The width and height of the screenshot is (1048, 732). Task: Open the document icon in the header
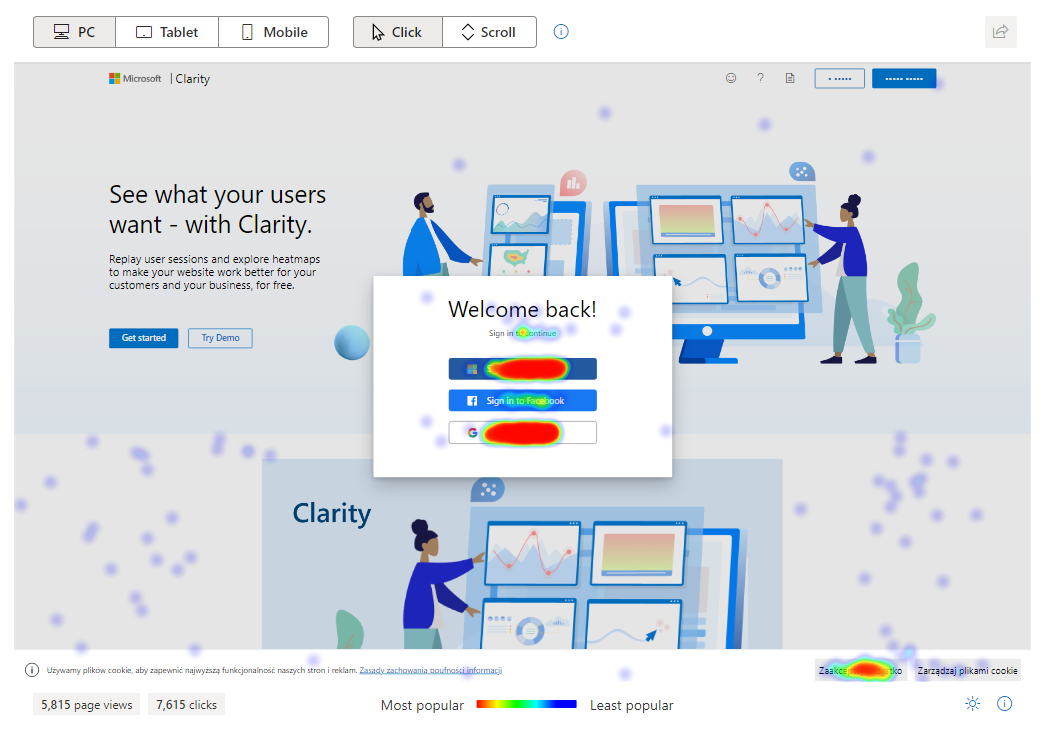click(790, 78)
